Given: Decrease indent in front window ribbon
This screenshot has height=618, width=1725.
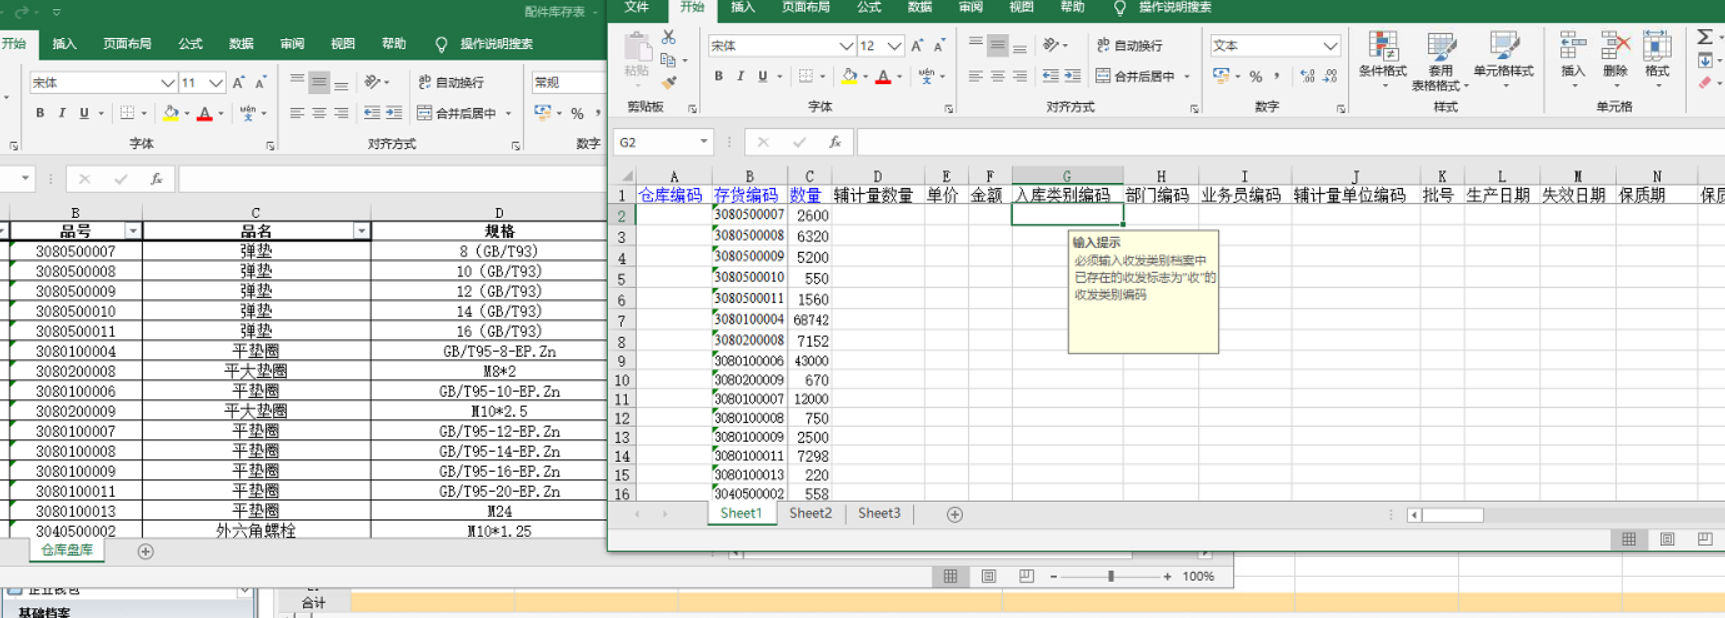Looking at the screenshot, I should [1050, 76].
